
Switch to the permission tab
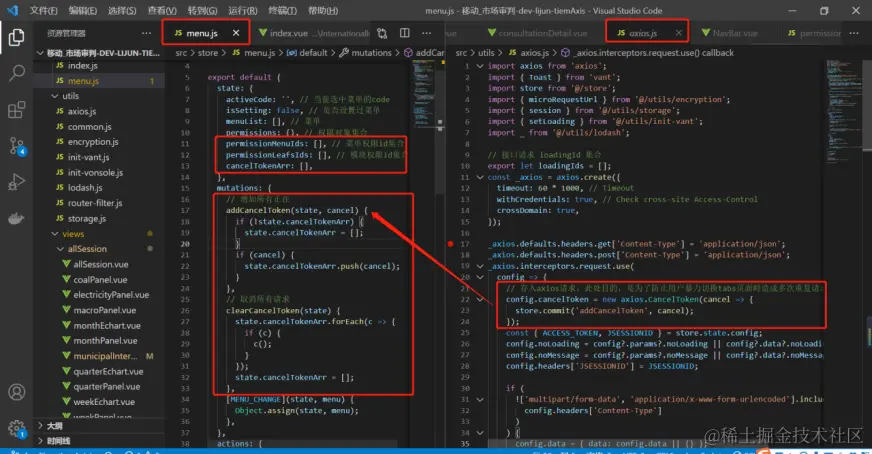814,33
